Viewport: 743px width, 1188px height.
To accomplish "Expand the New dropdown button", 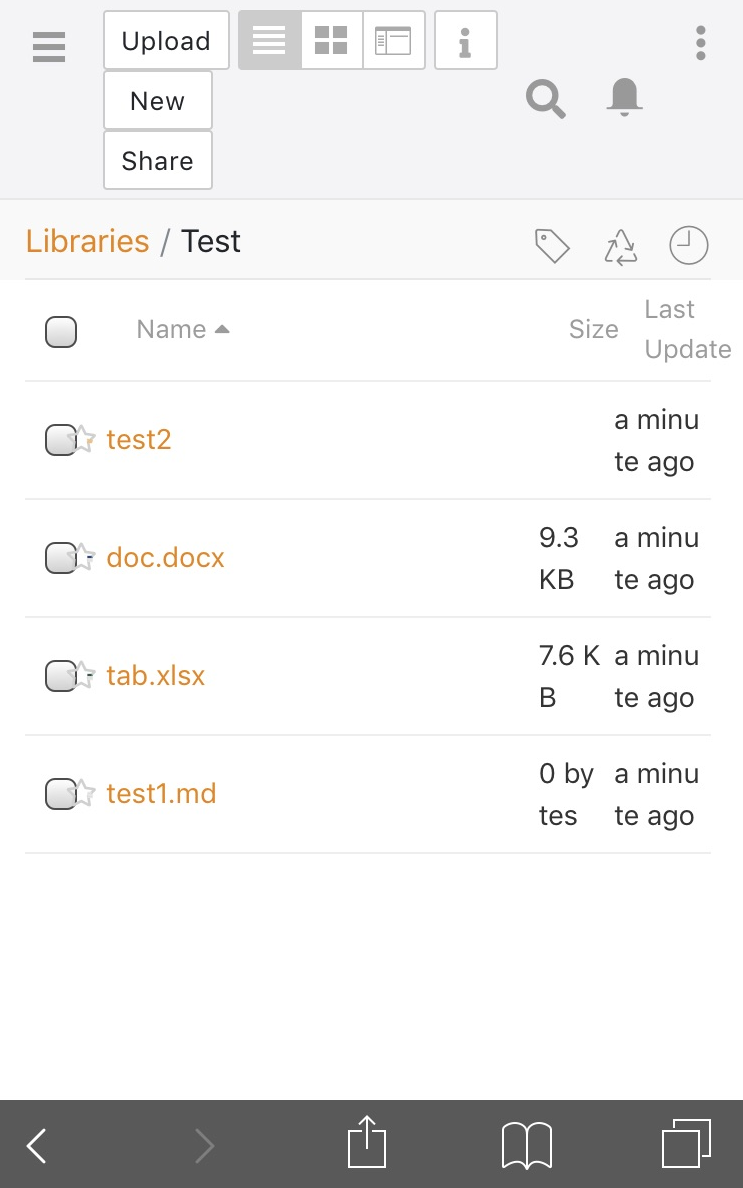I will 157,100.
